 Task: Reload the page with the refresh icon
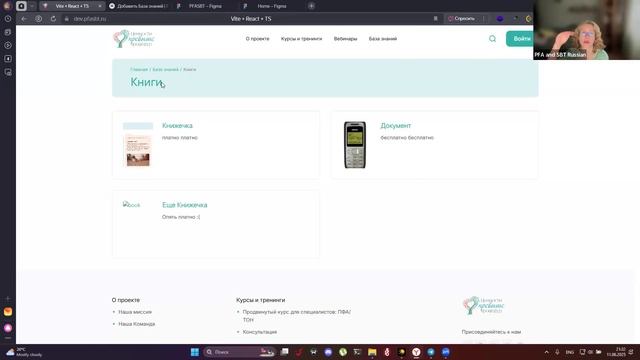pyautogui.click(x=53, y=19)
